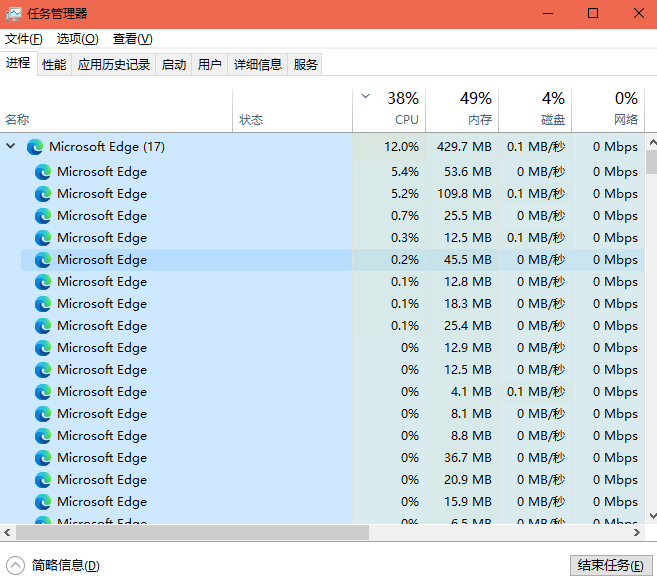The height and width of the screenshot is (582, 657).
Task: Click the Task Manager title bar icon
Action: (13, 14)
